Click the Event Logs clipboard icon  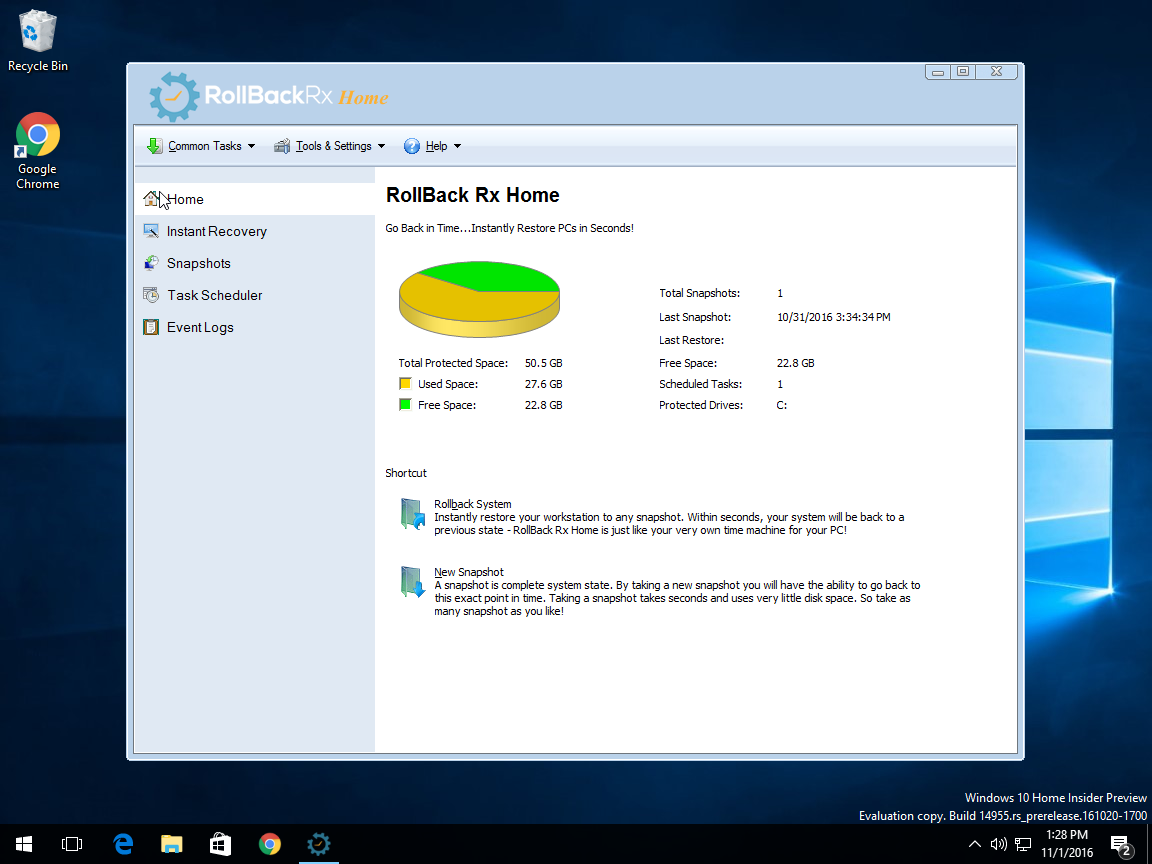[x=151, y=327]
